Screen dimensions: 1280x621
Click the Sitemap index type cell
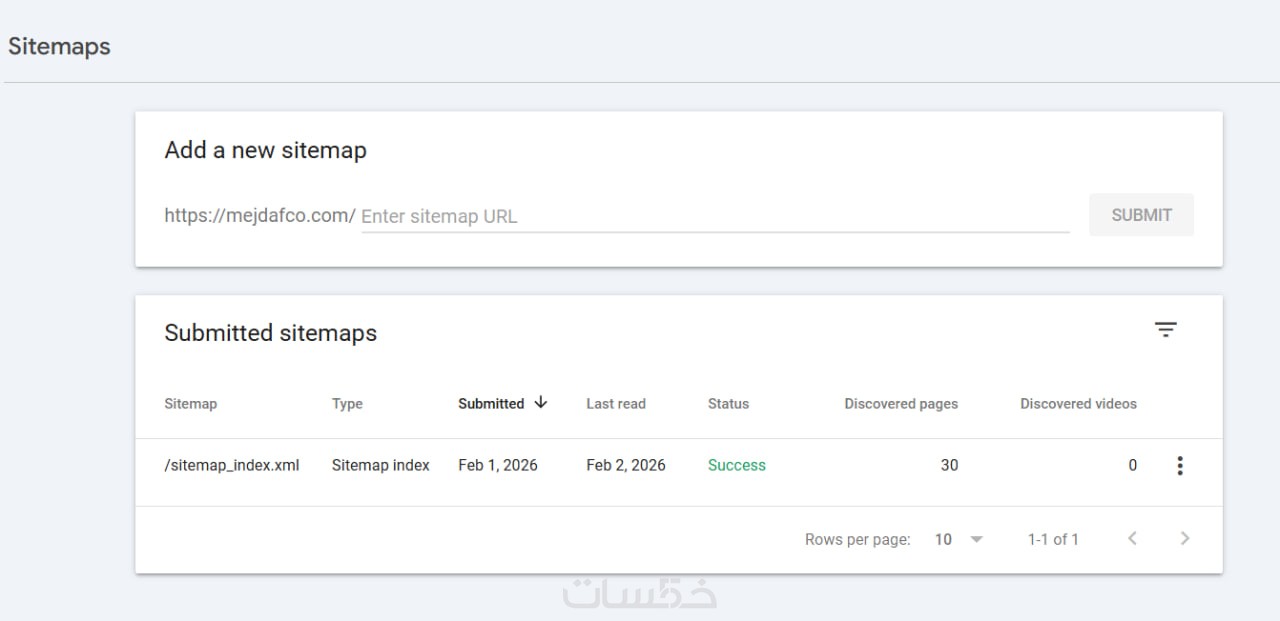point(381,465)
